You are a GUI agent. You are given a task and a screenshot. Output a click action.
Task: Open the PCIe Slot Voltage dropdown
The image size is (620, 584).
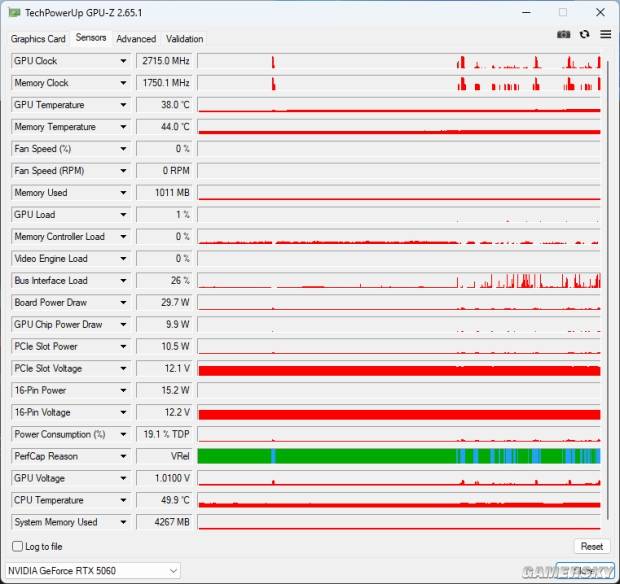123,369
